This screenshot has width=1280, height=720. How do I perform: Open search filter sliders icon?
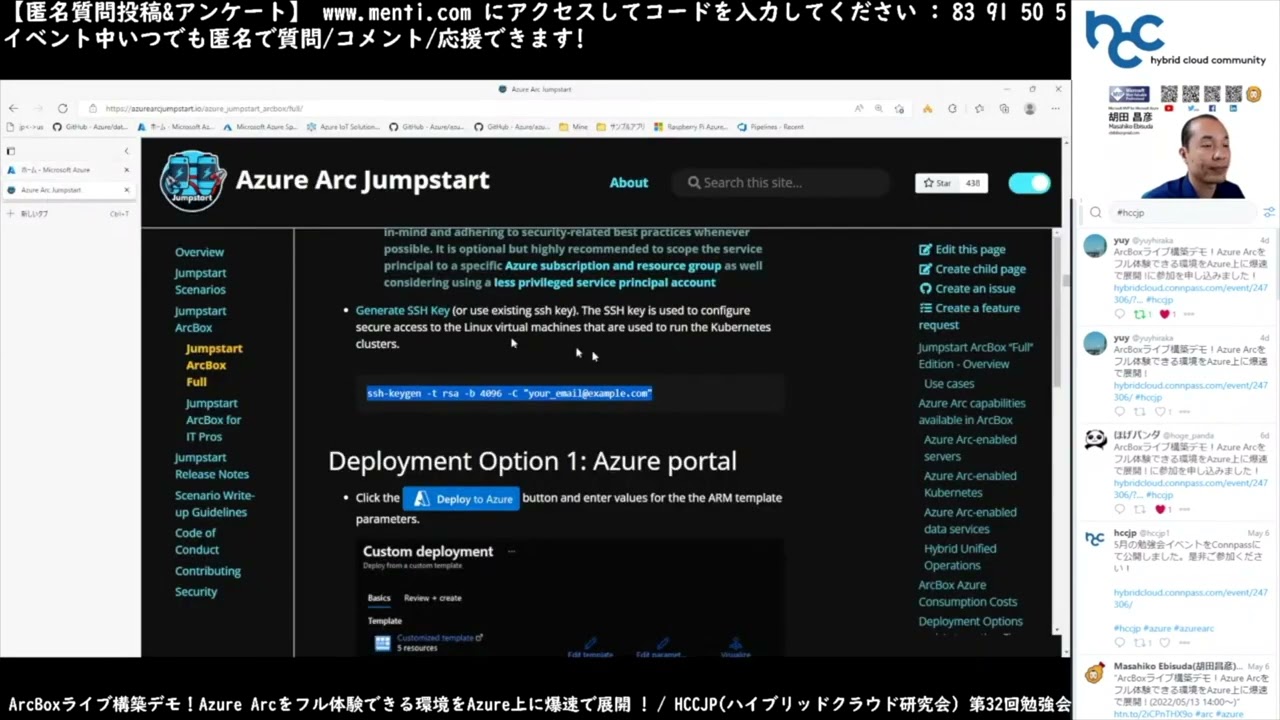(x=1269, y=212)
